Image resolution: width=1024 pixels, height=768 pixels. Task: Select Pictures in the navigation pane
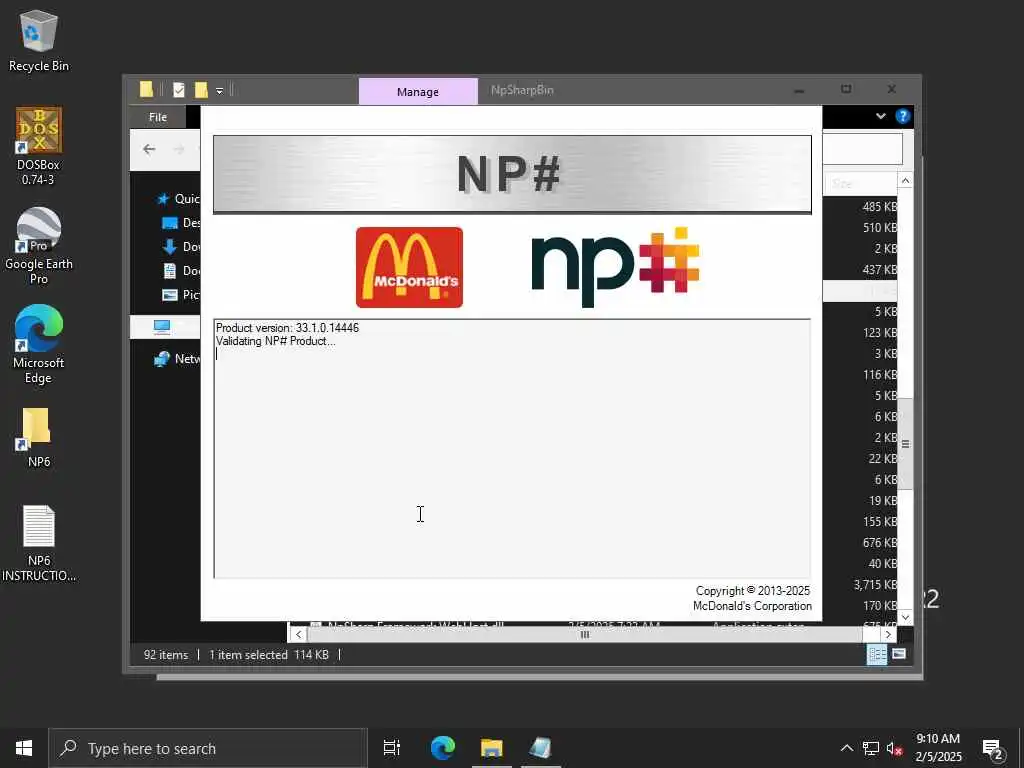pyautogui.click(x=180, y=295)
